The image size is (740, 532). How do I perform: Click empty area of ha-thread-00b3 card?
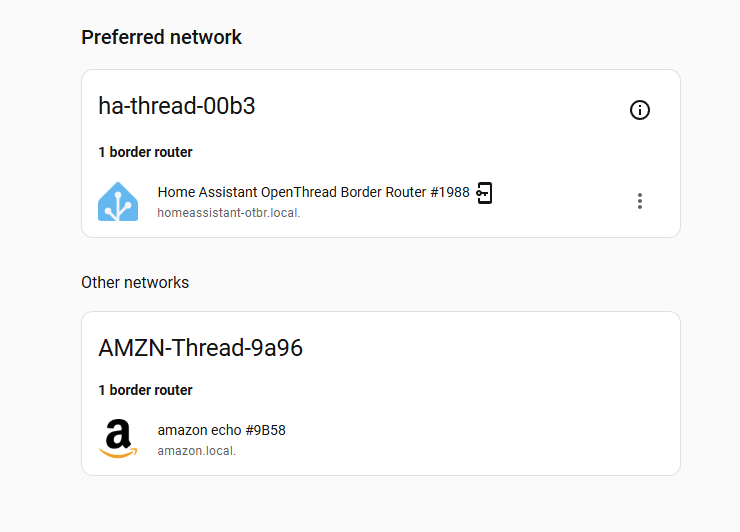425,137
